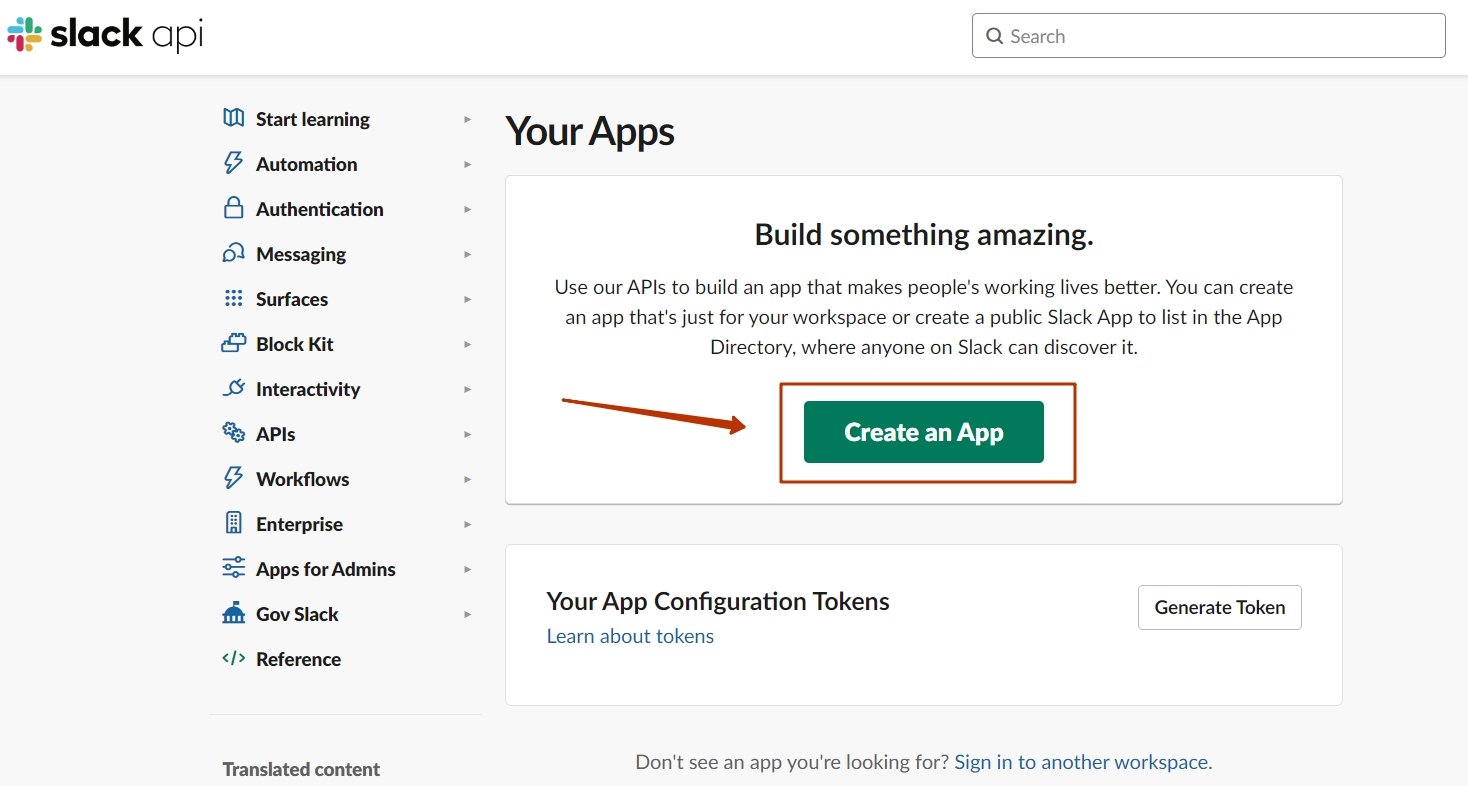This screenshot has height=786, width=1468.
Task: Click the building icon beside Enterprise
Action: (233, 524)
